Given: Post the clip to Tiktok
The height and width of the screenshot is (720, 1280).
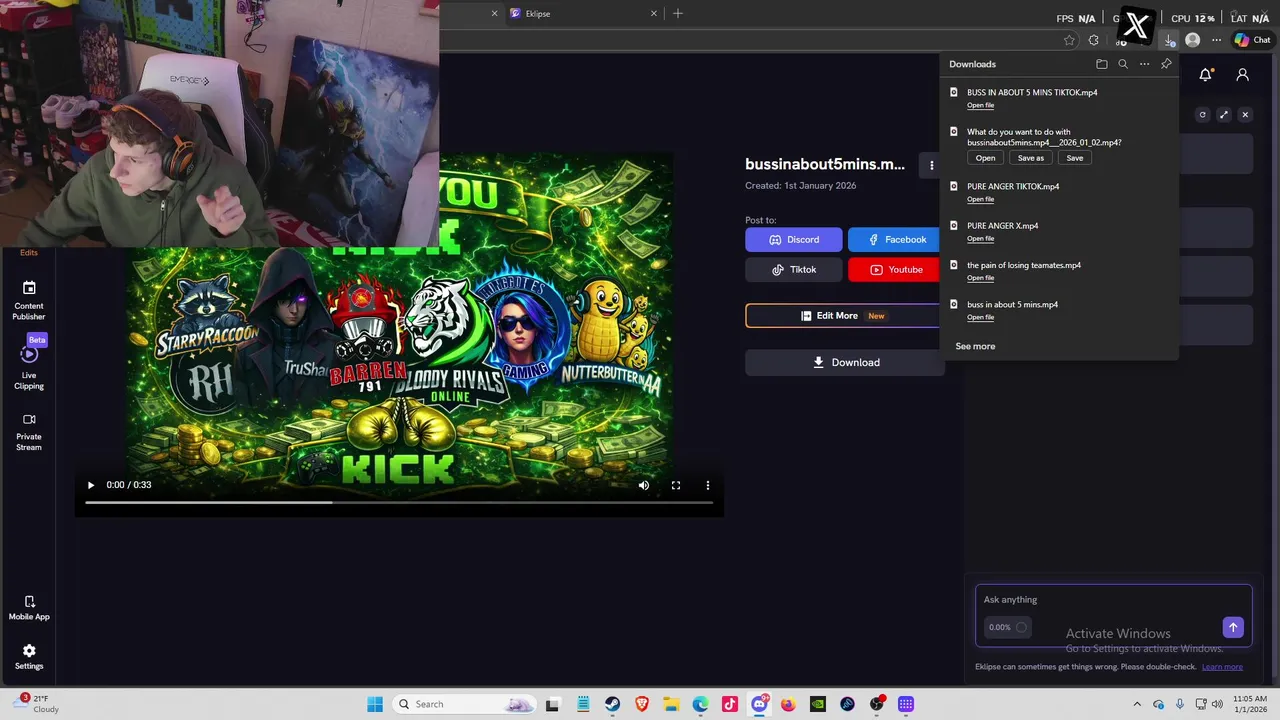Looking at the screenshot, I should (x=794, y=270).
